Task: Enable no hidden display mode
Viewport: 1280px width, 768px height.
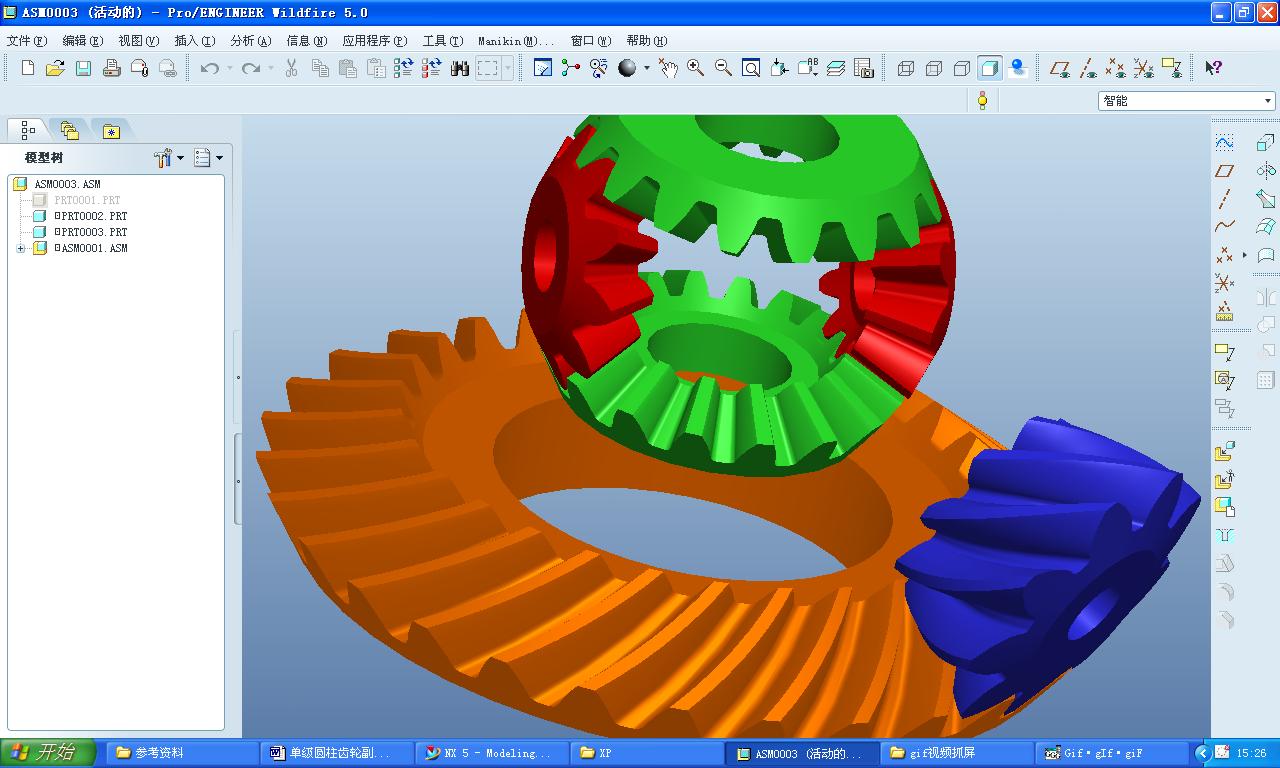Action: pos(962,68)
